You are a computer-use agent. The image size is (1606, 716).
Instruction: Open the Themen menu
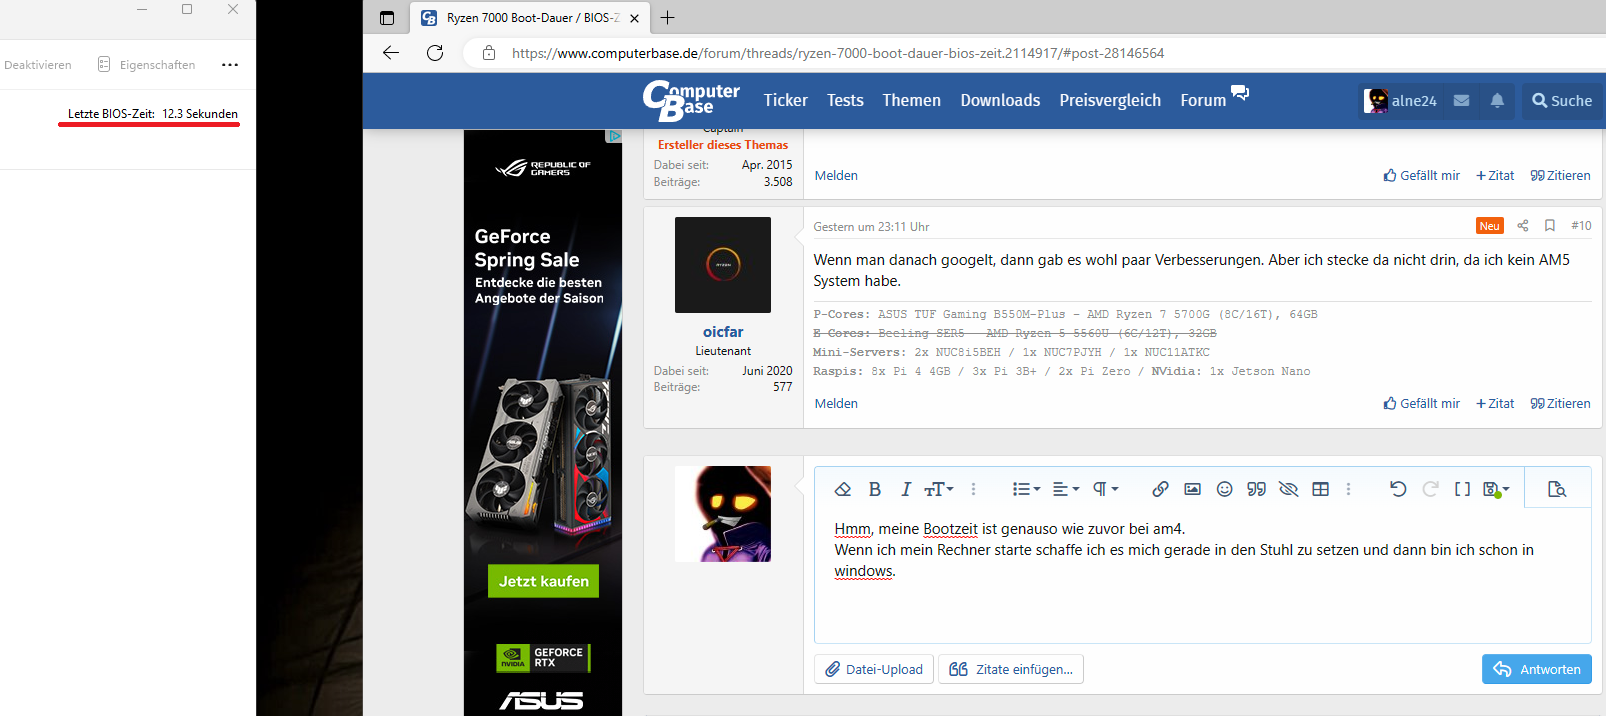click(x=911, y=100)
